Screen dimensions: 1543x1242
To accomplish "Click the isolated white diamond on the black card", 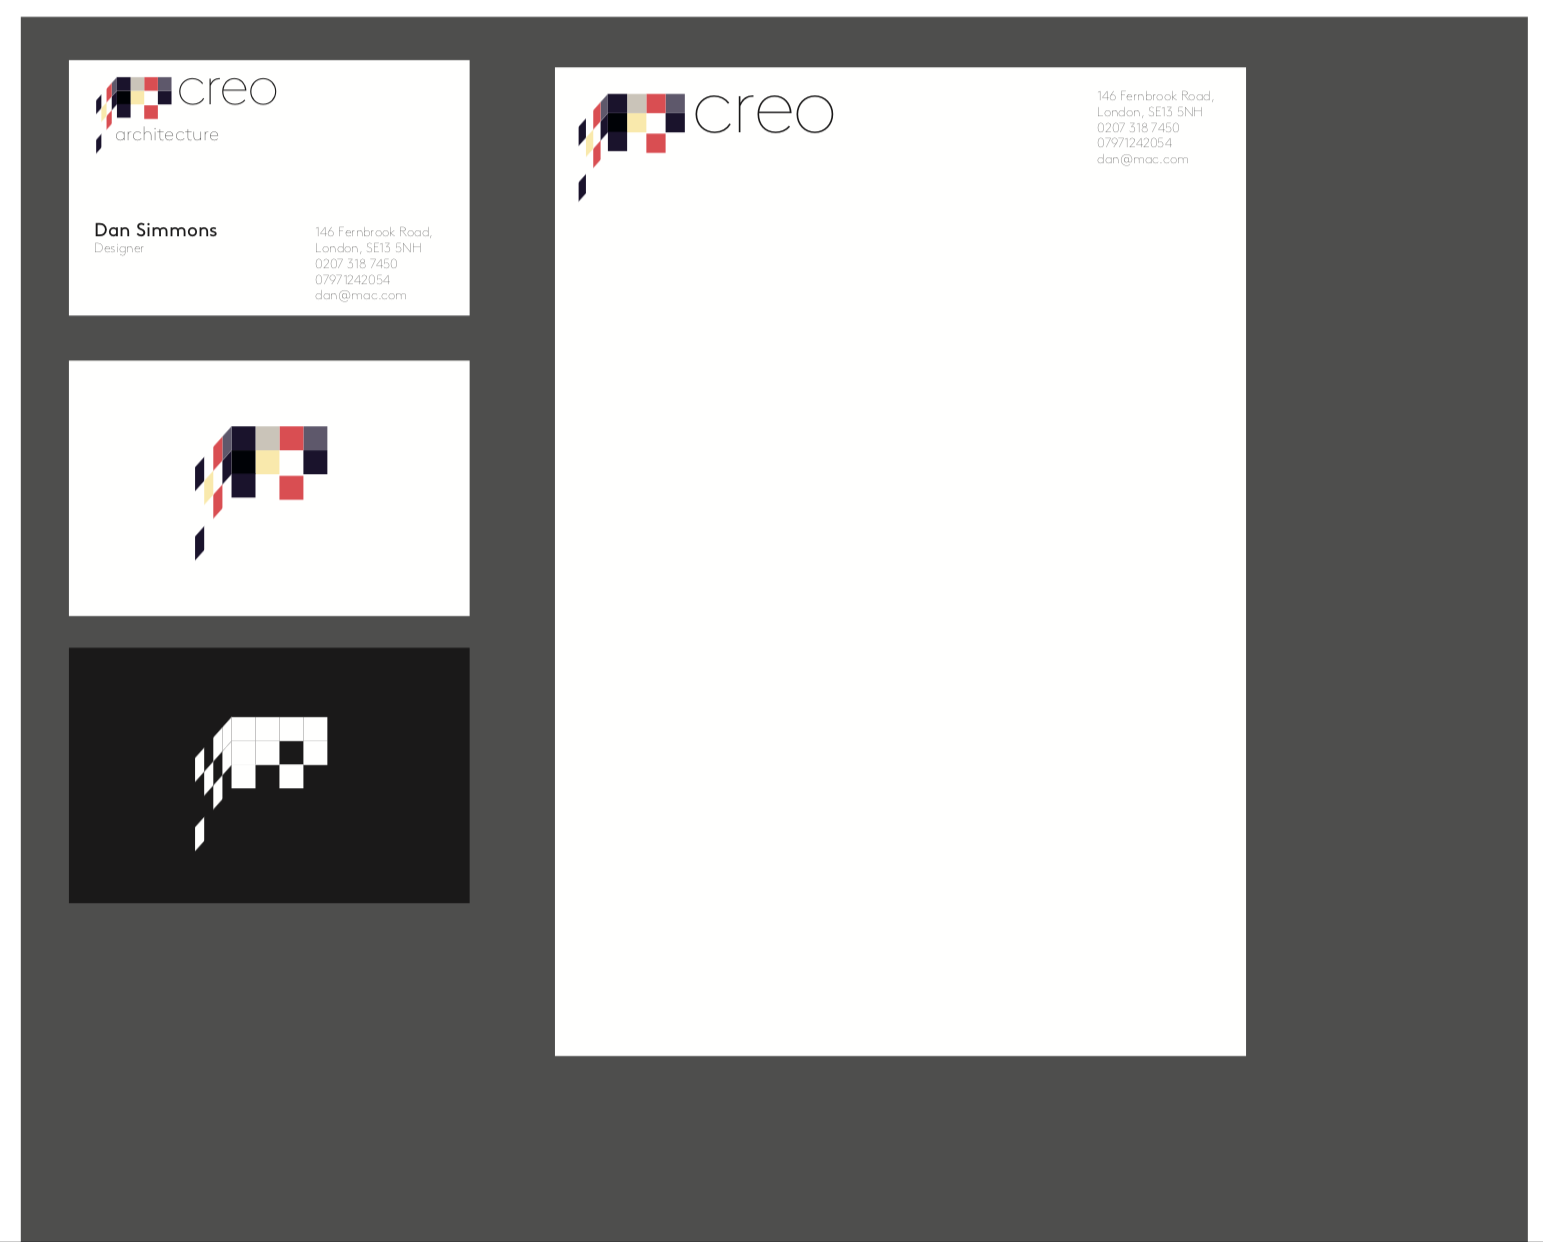I will [200, 834].
